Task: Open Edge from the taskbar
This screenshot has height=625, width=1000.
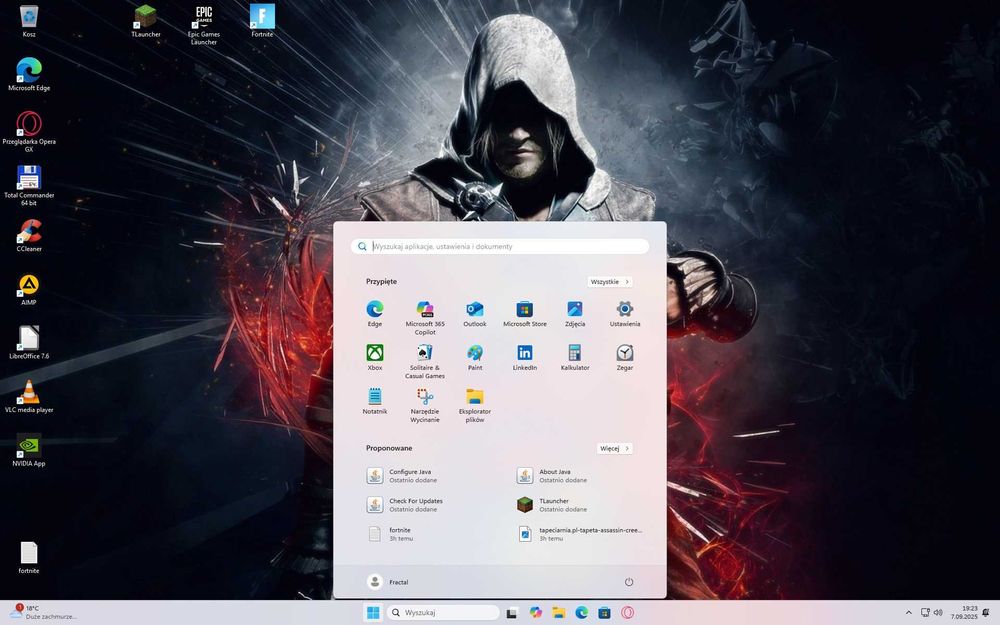Action: (582, 612)
